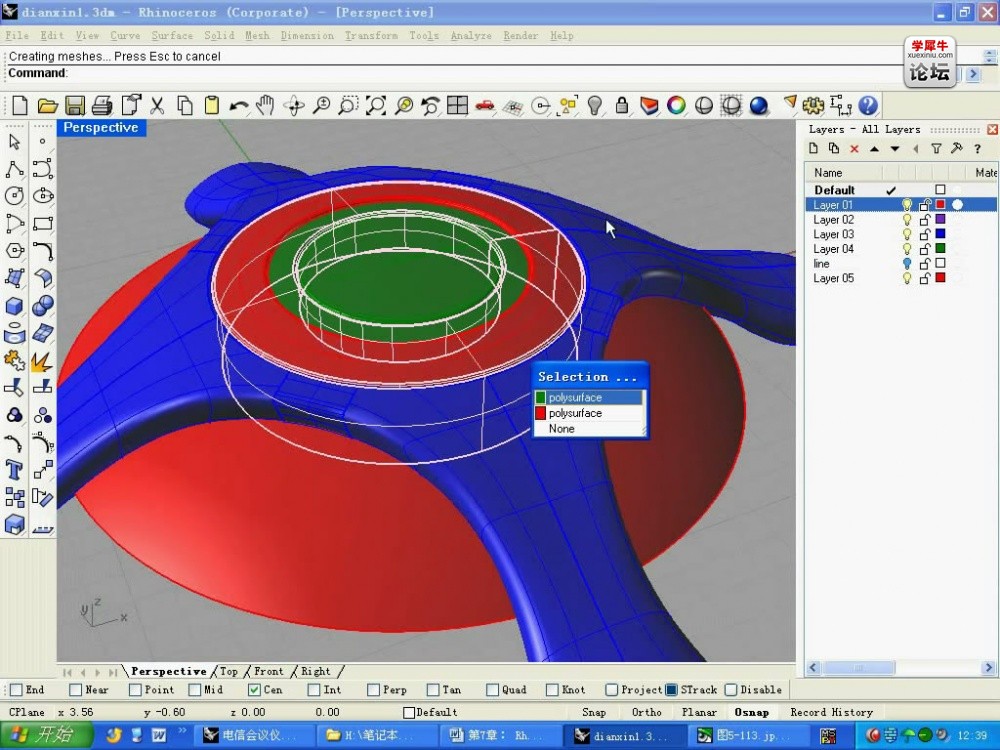
Task: Click in the Command input line
Action: [x=485, y=73]
